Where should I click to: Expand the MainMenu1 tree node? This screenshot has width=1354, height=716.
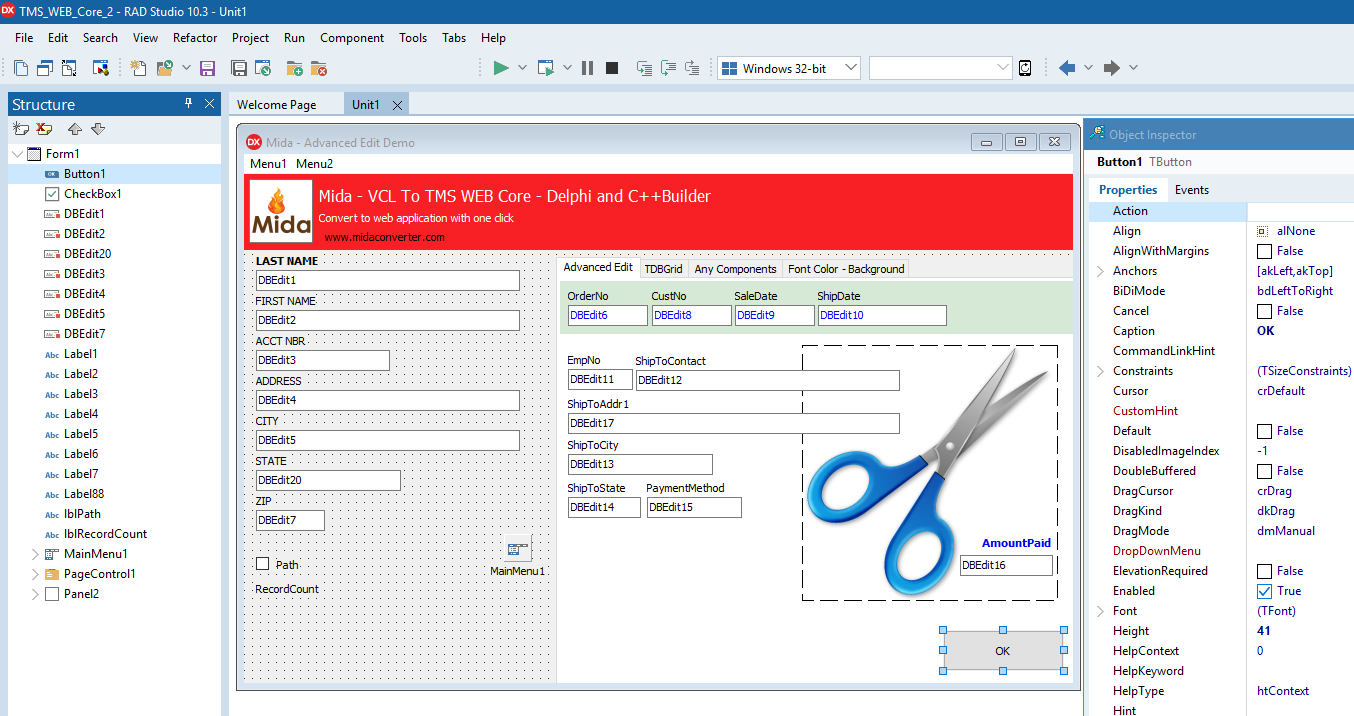coord(35,554)
